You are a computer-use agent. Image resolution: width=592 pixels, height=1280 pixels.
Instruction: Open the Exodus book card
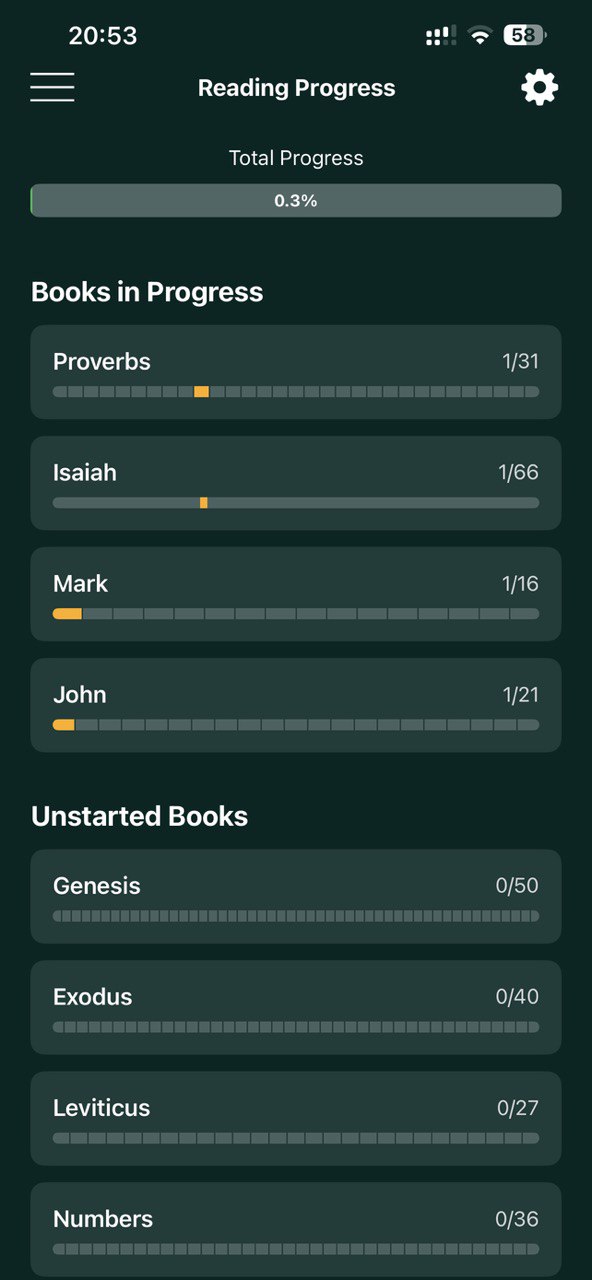point(296,1007)
